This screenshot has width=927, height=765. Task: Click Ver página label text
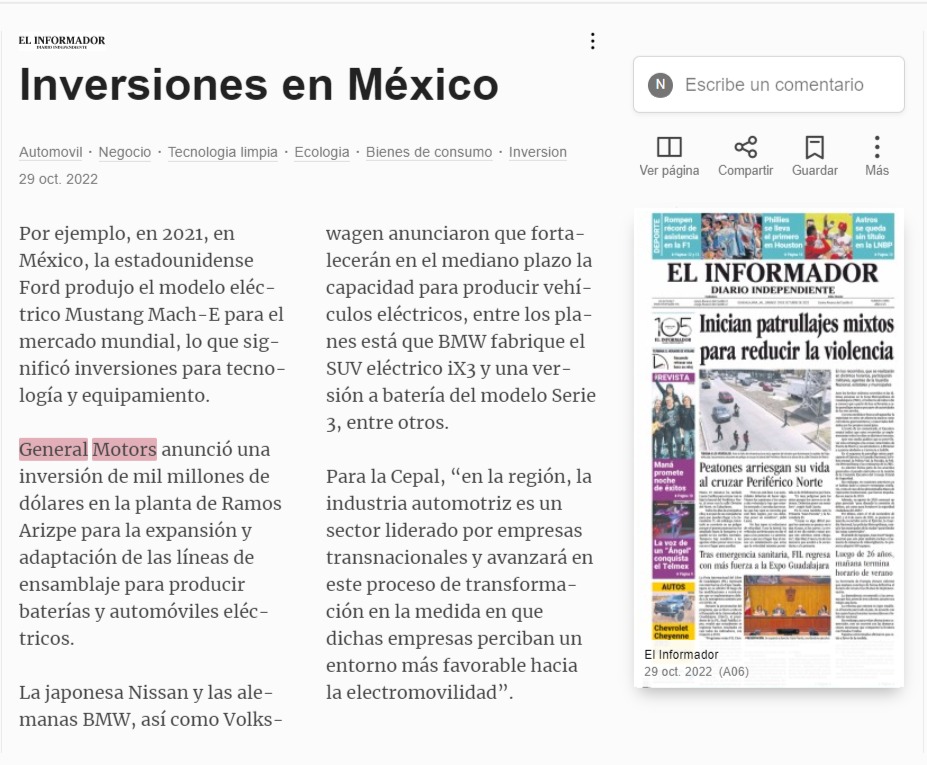pyautogui.click(x=669, y=170)
